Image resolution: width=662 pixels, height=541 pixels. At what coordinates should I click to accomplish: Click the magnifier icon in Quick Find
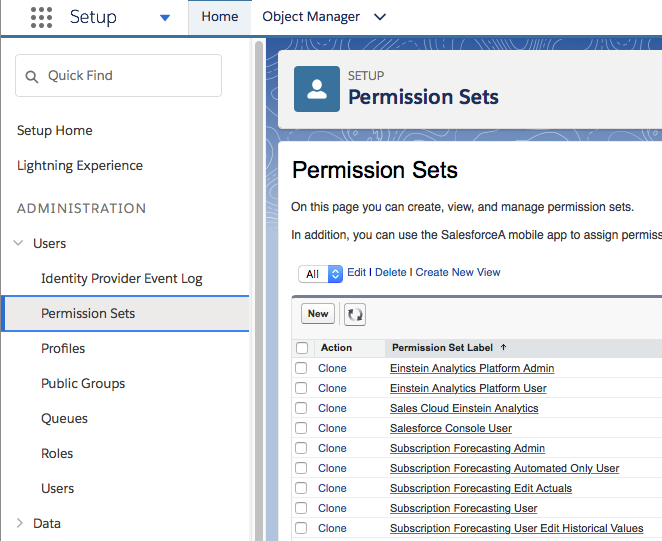coord(32,76)
